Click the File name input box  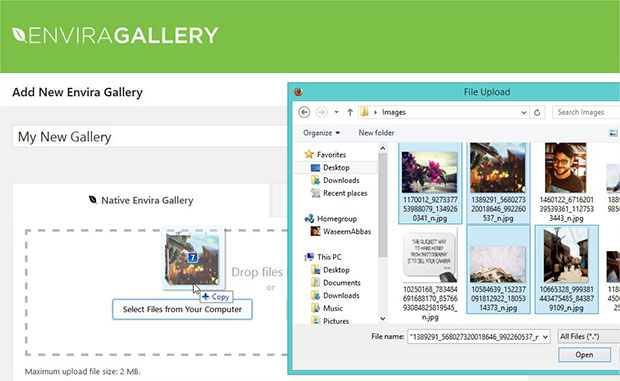(x=479, y=337)
